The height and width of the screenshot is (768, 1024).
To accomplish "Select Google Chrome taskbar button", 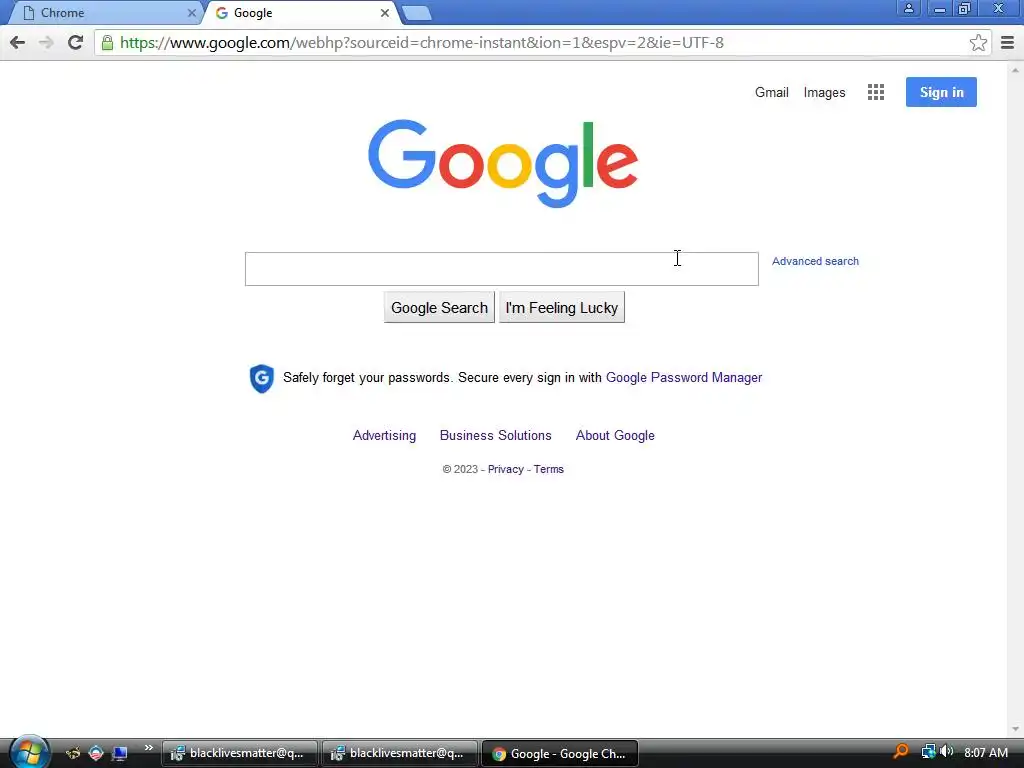I will point(559,754).
